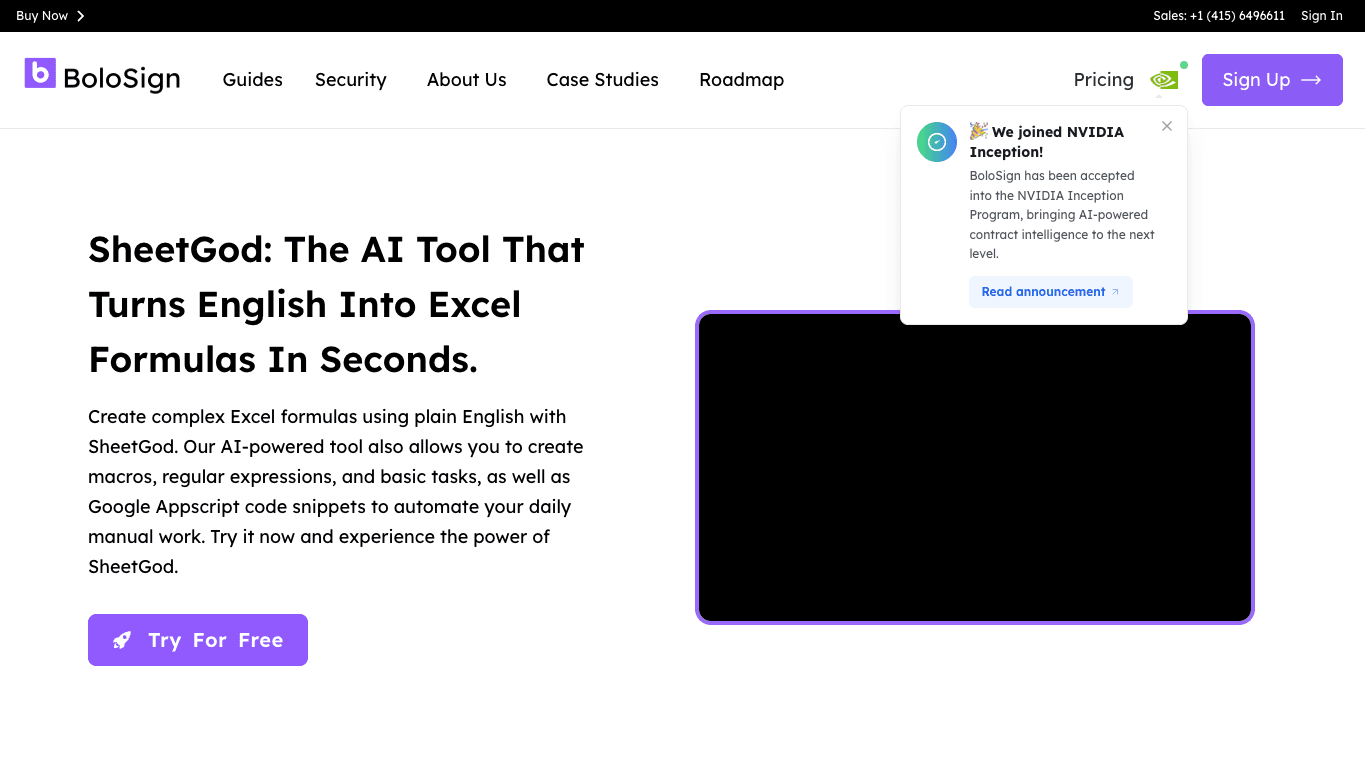Open the Case Studies menu
The image size is (1365, 768).
(603, 80)
